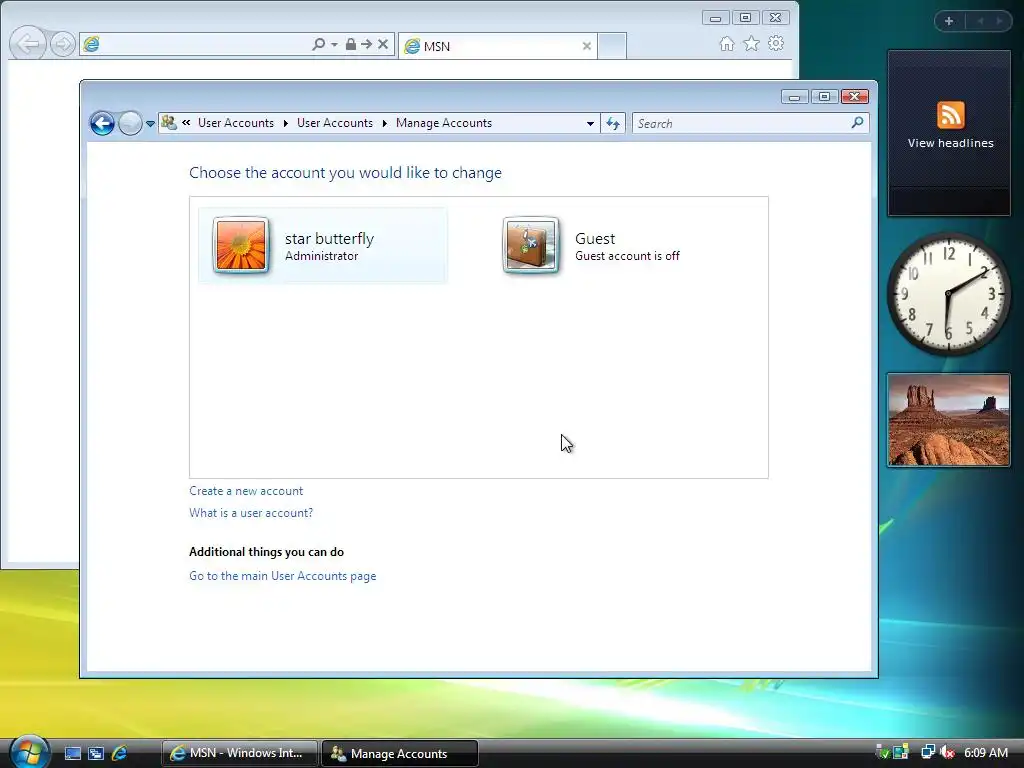Launch Internet Explorer from quick launch
The image size is (1024, 768).
[x=120, y=753]
